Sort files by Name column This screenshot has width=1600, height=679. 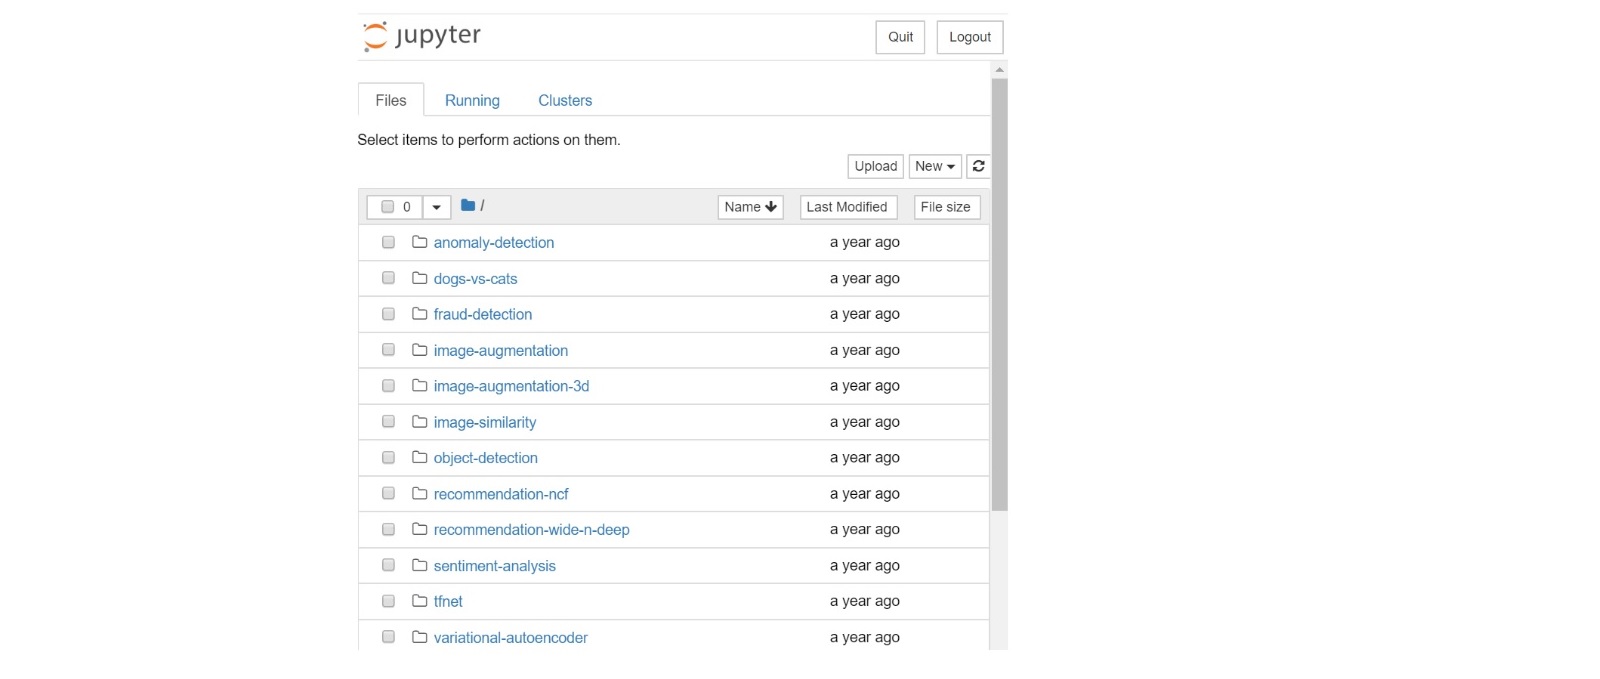(750, 207)
